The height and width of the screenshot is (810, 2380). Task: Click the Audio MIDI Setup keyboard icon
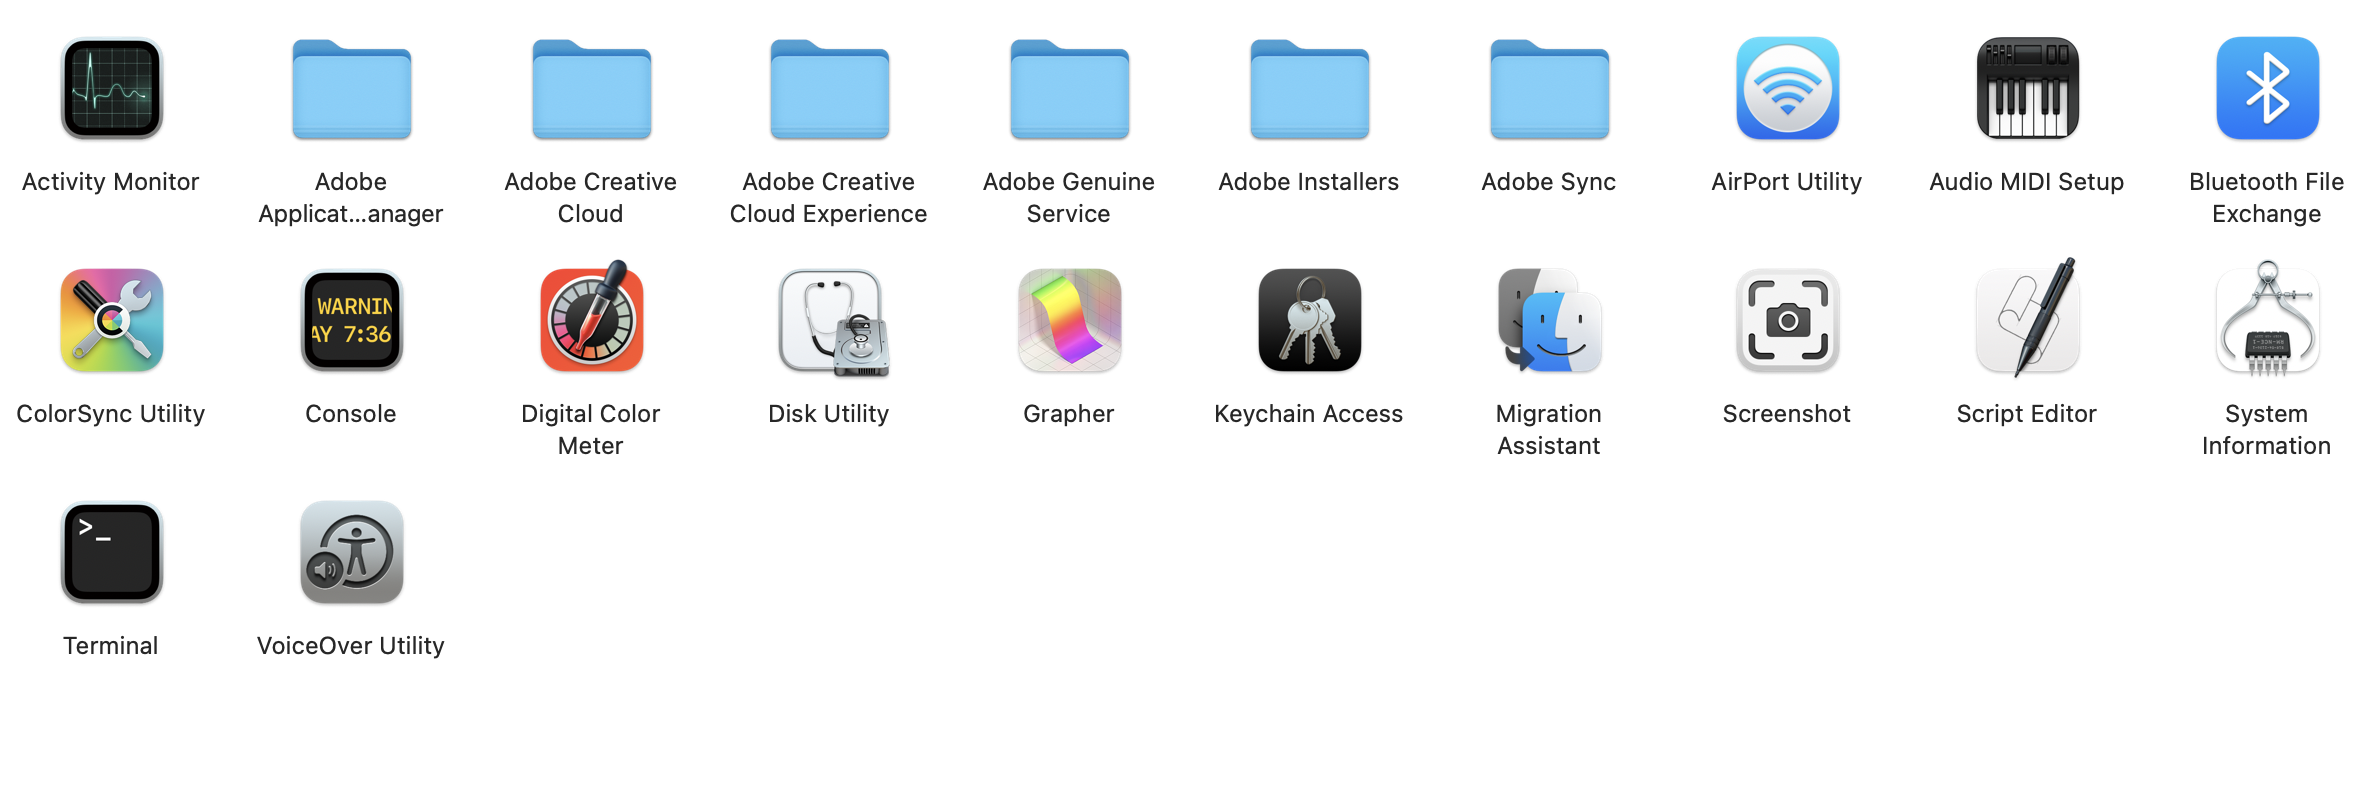point(2028,88)
